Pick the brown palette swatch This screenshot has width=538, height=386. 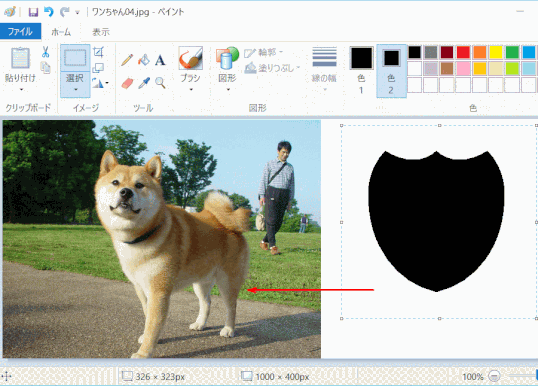447,69
